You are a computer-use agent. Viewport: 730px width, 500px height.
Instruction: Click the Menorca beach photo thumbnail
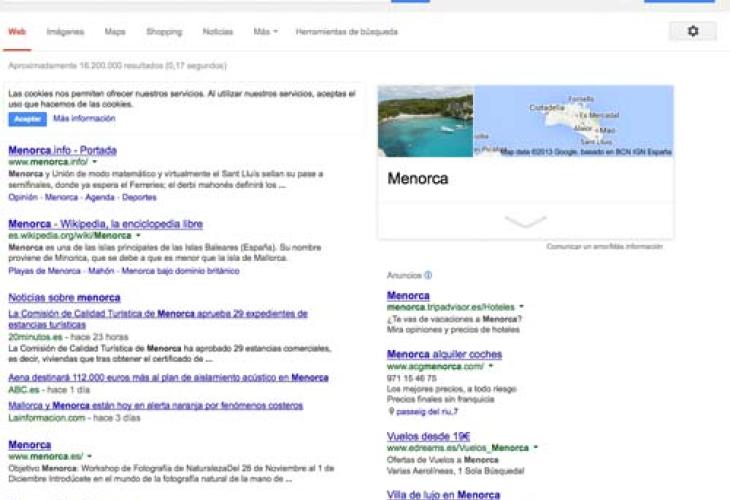coord(426,121)
